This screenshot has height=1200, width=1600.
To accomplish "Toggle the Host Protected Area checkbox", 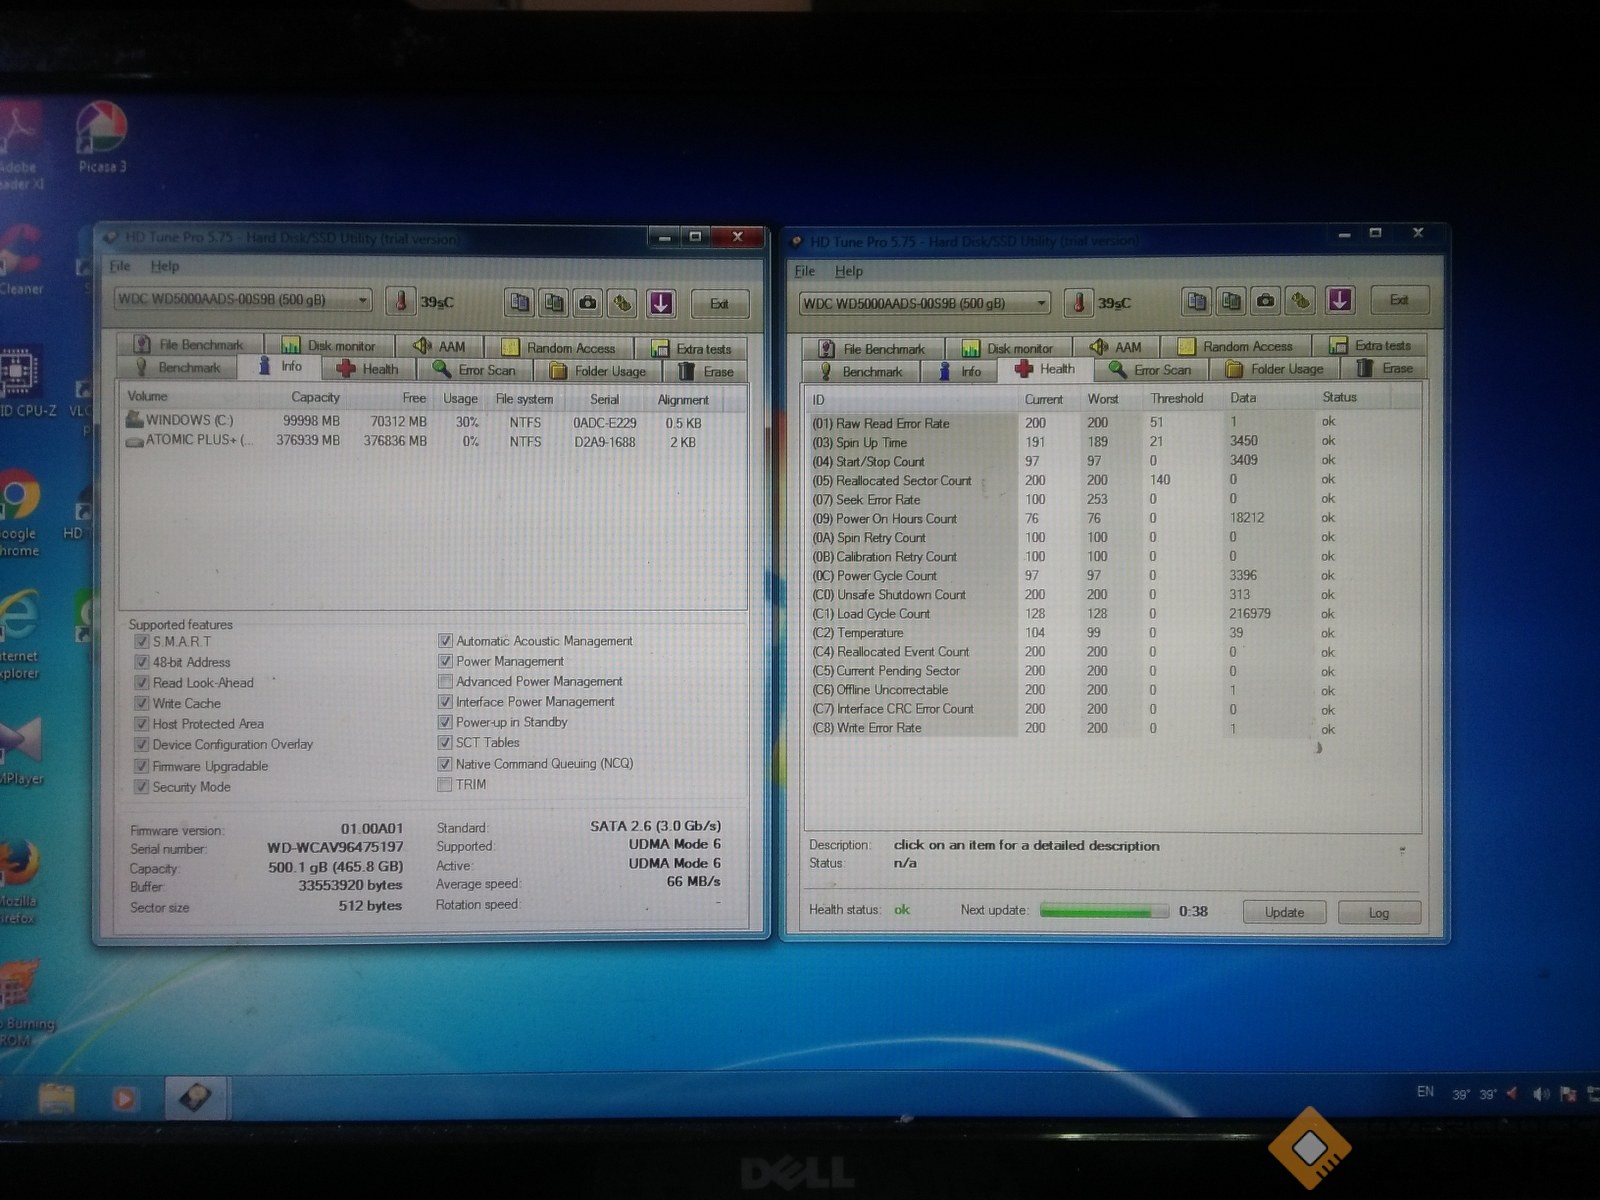I will [x=141, y=724].
